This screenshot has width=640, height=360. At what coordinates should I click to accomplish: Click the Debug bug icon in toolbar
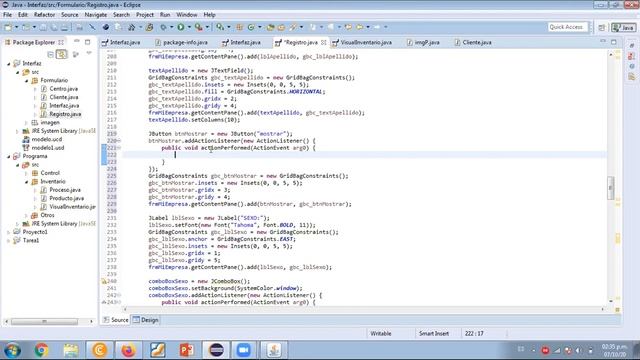point(163,27)
